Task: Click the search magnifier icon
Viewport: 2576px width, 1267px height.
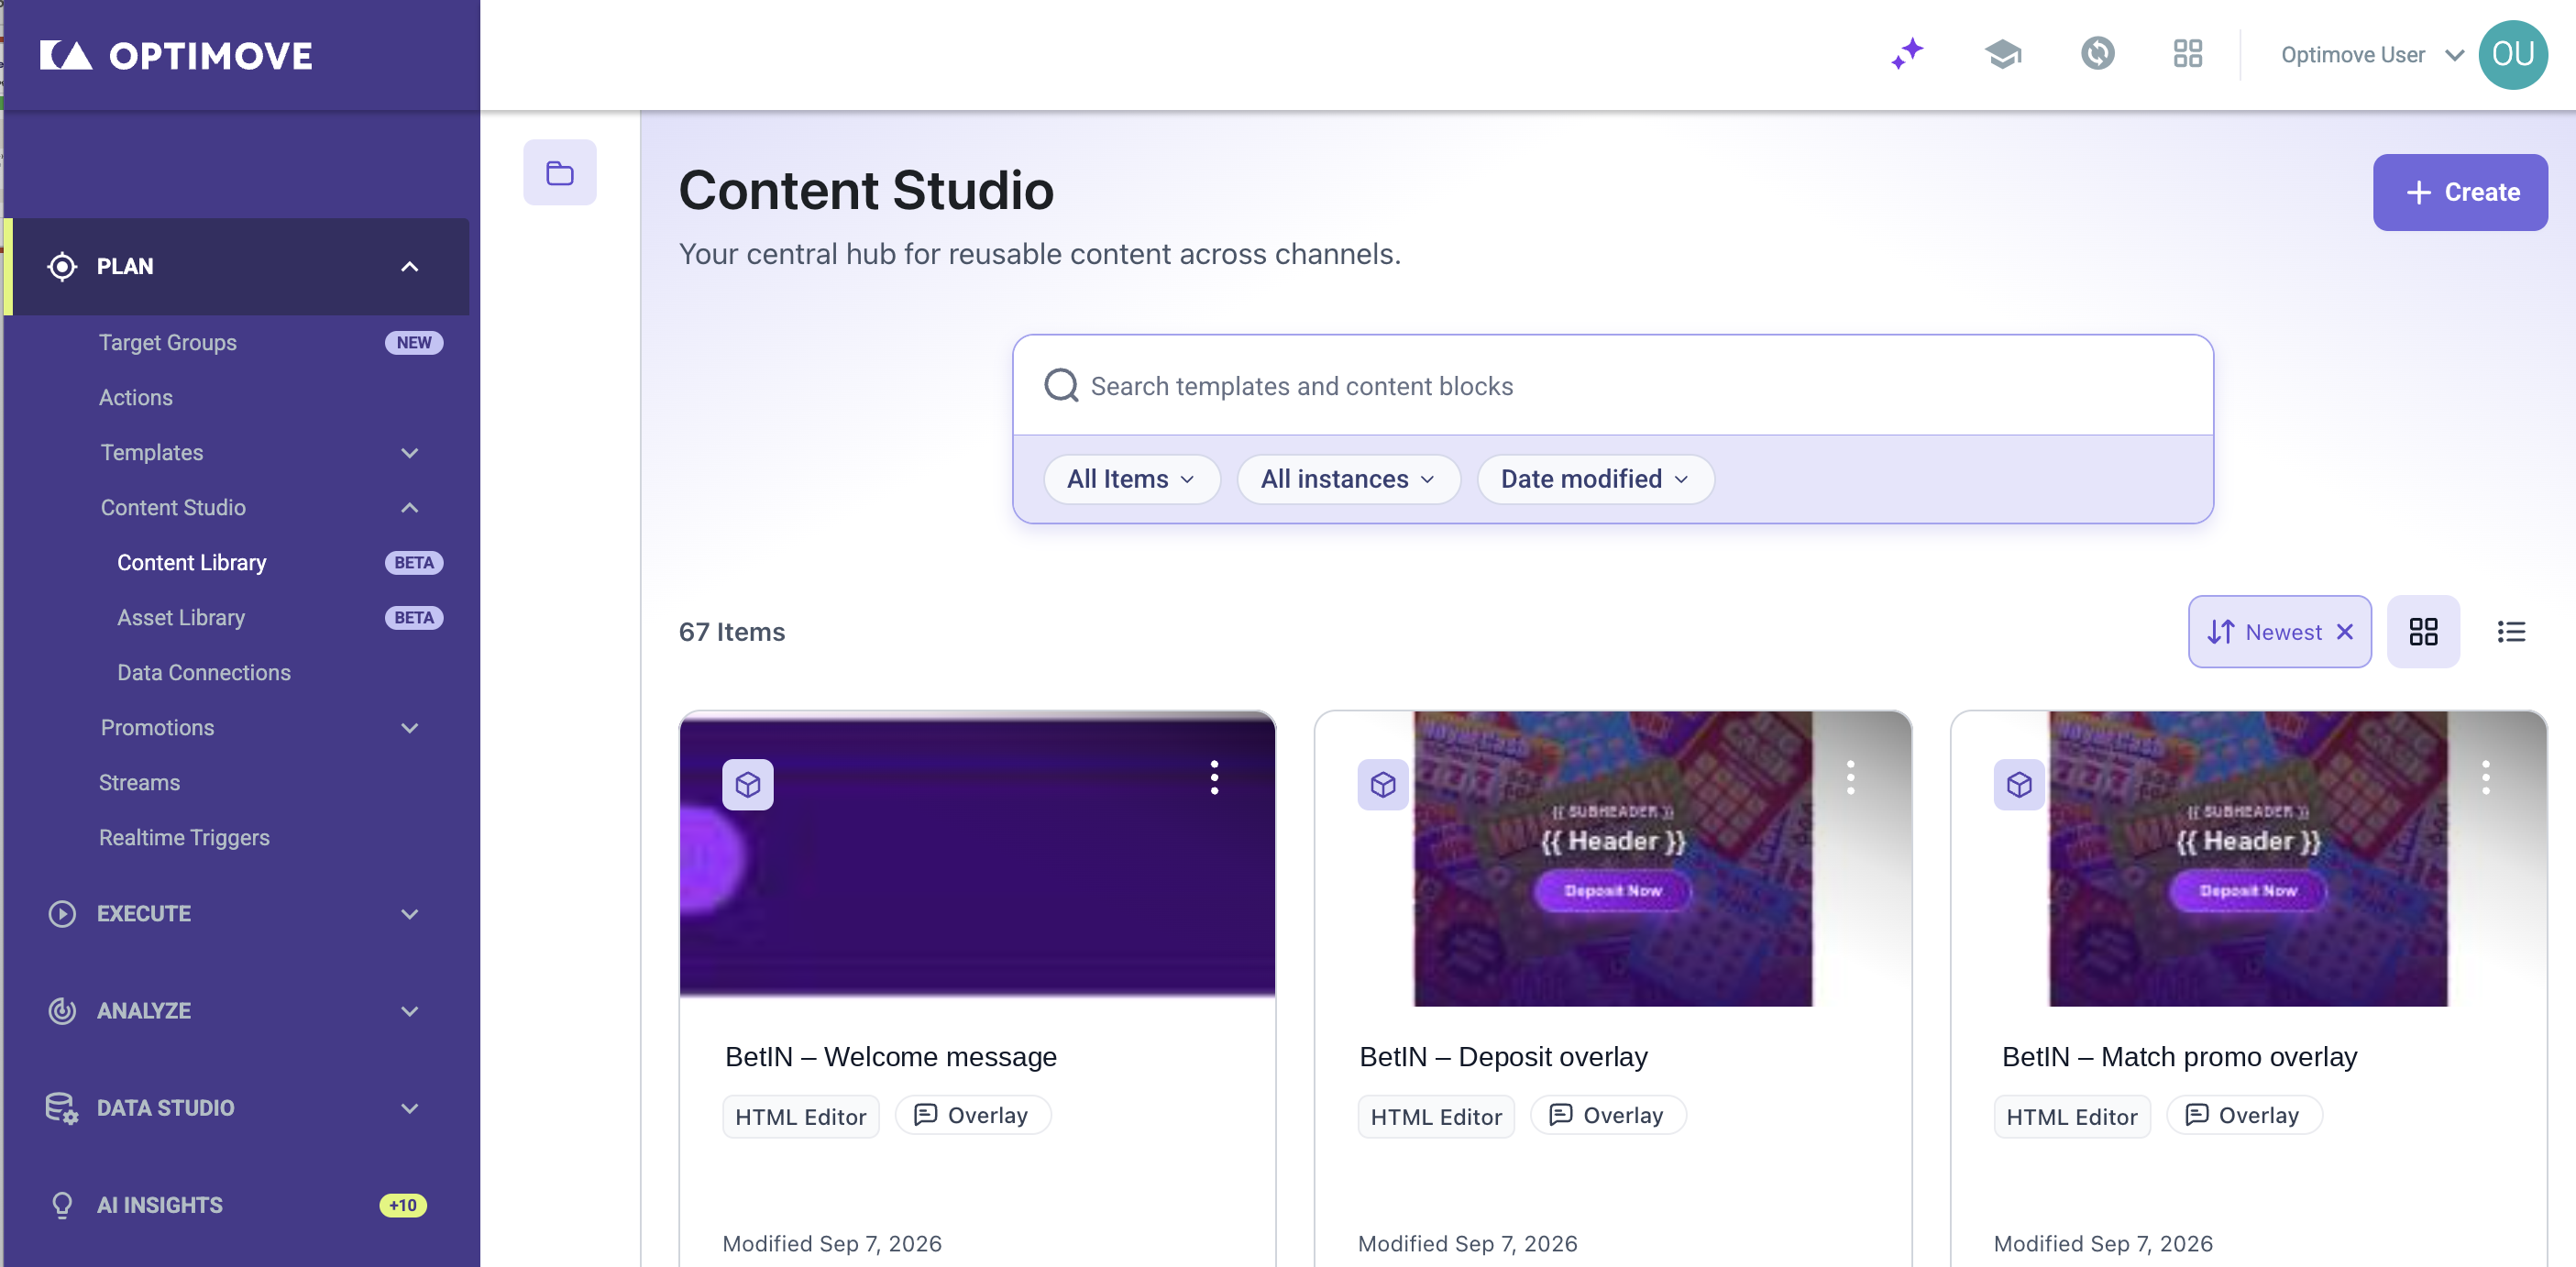Action: pos(1061,385)
